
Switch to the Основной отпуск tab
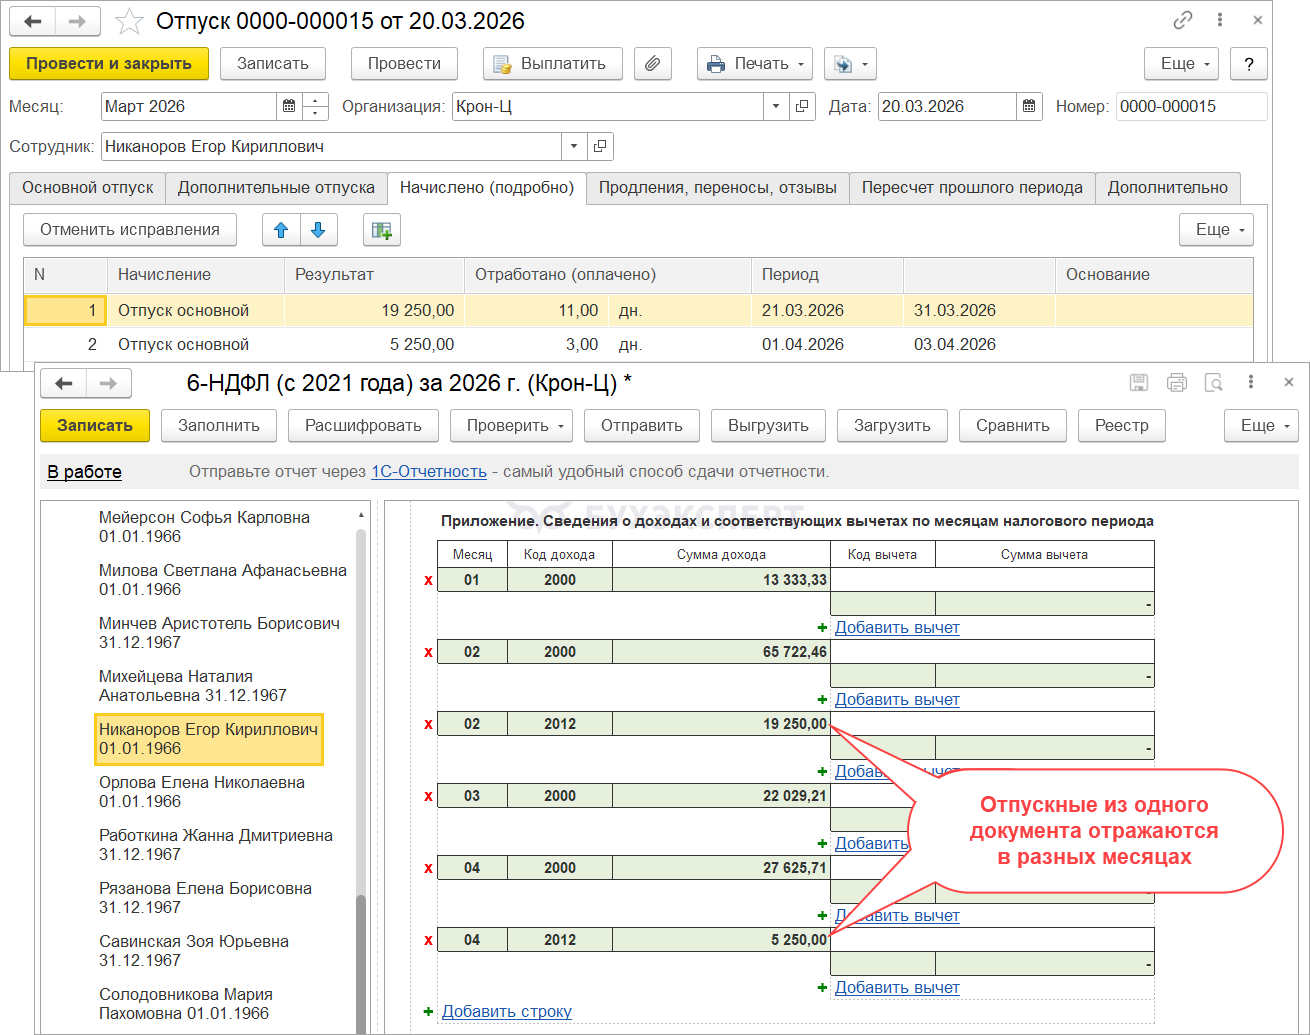point(88,188)
